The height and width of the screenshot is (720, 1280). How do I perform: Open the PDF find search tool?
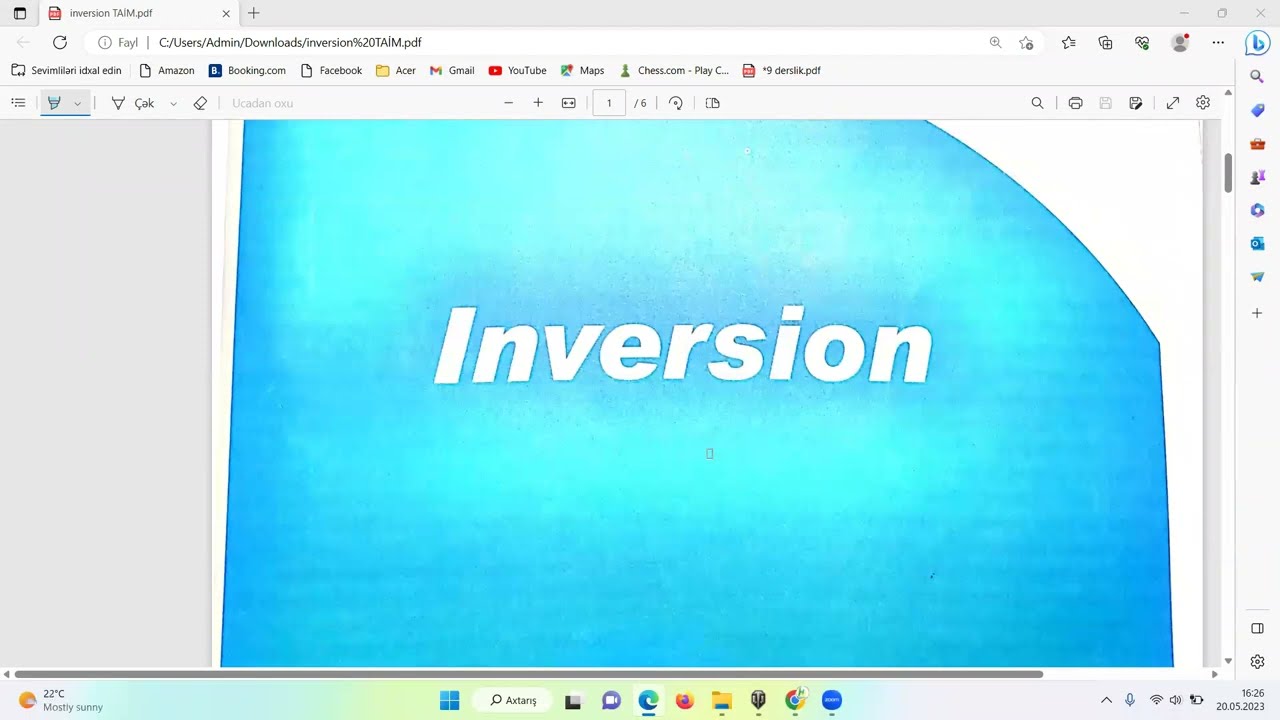click(x=1037, y=103)
